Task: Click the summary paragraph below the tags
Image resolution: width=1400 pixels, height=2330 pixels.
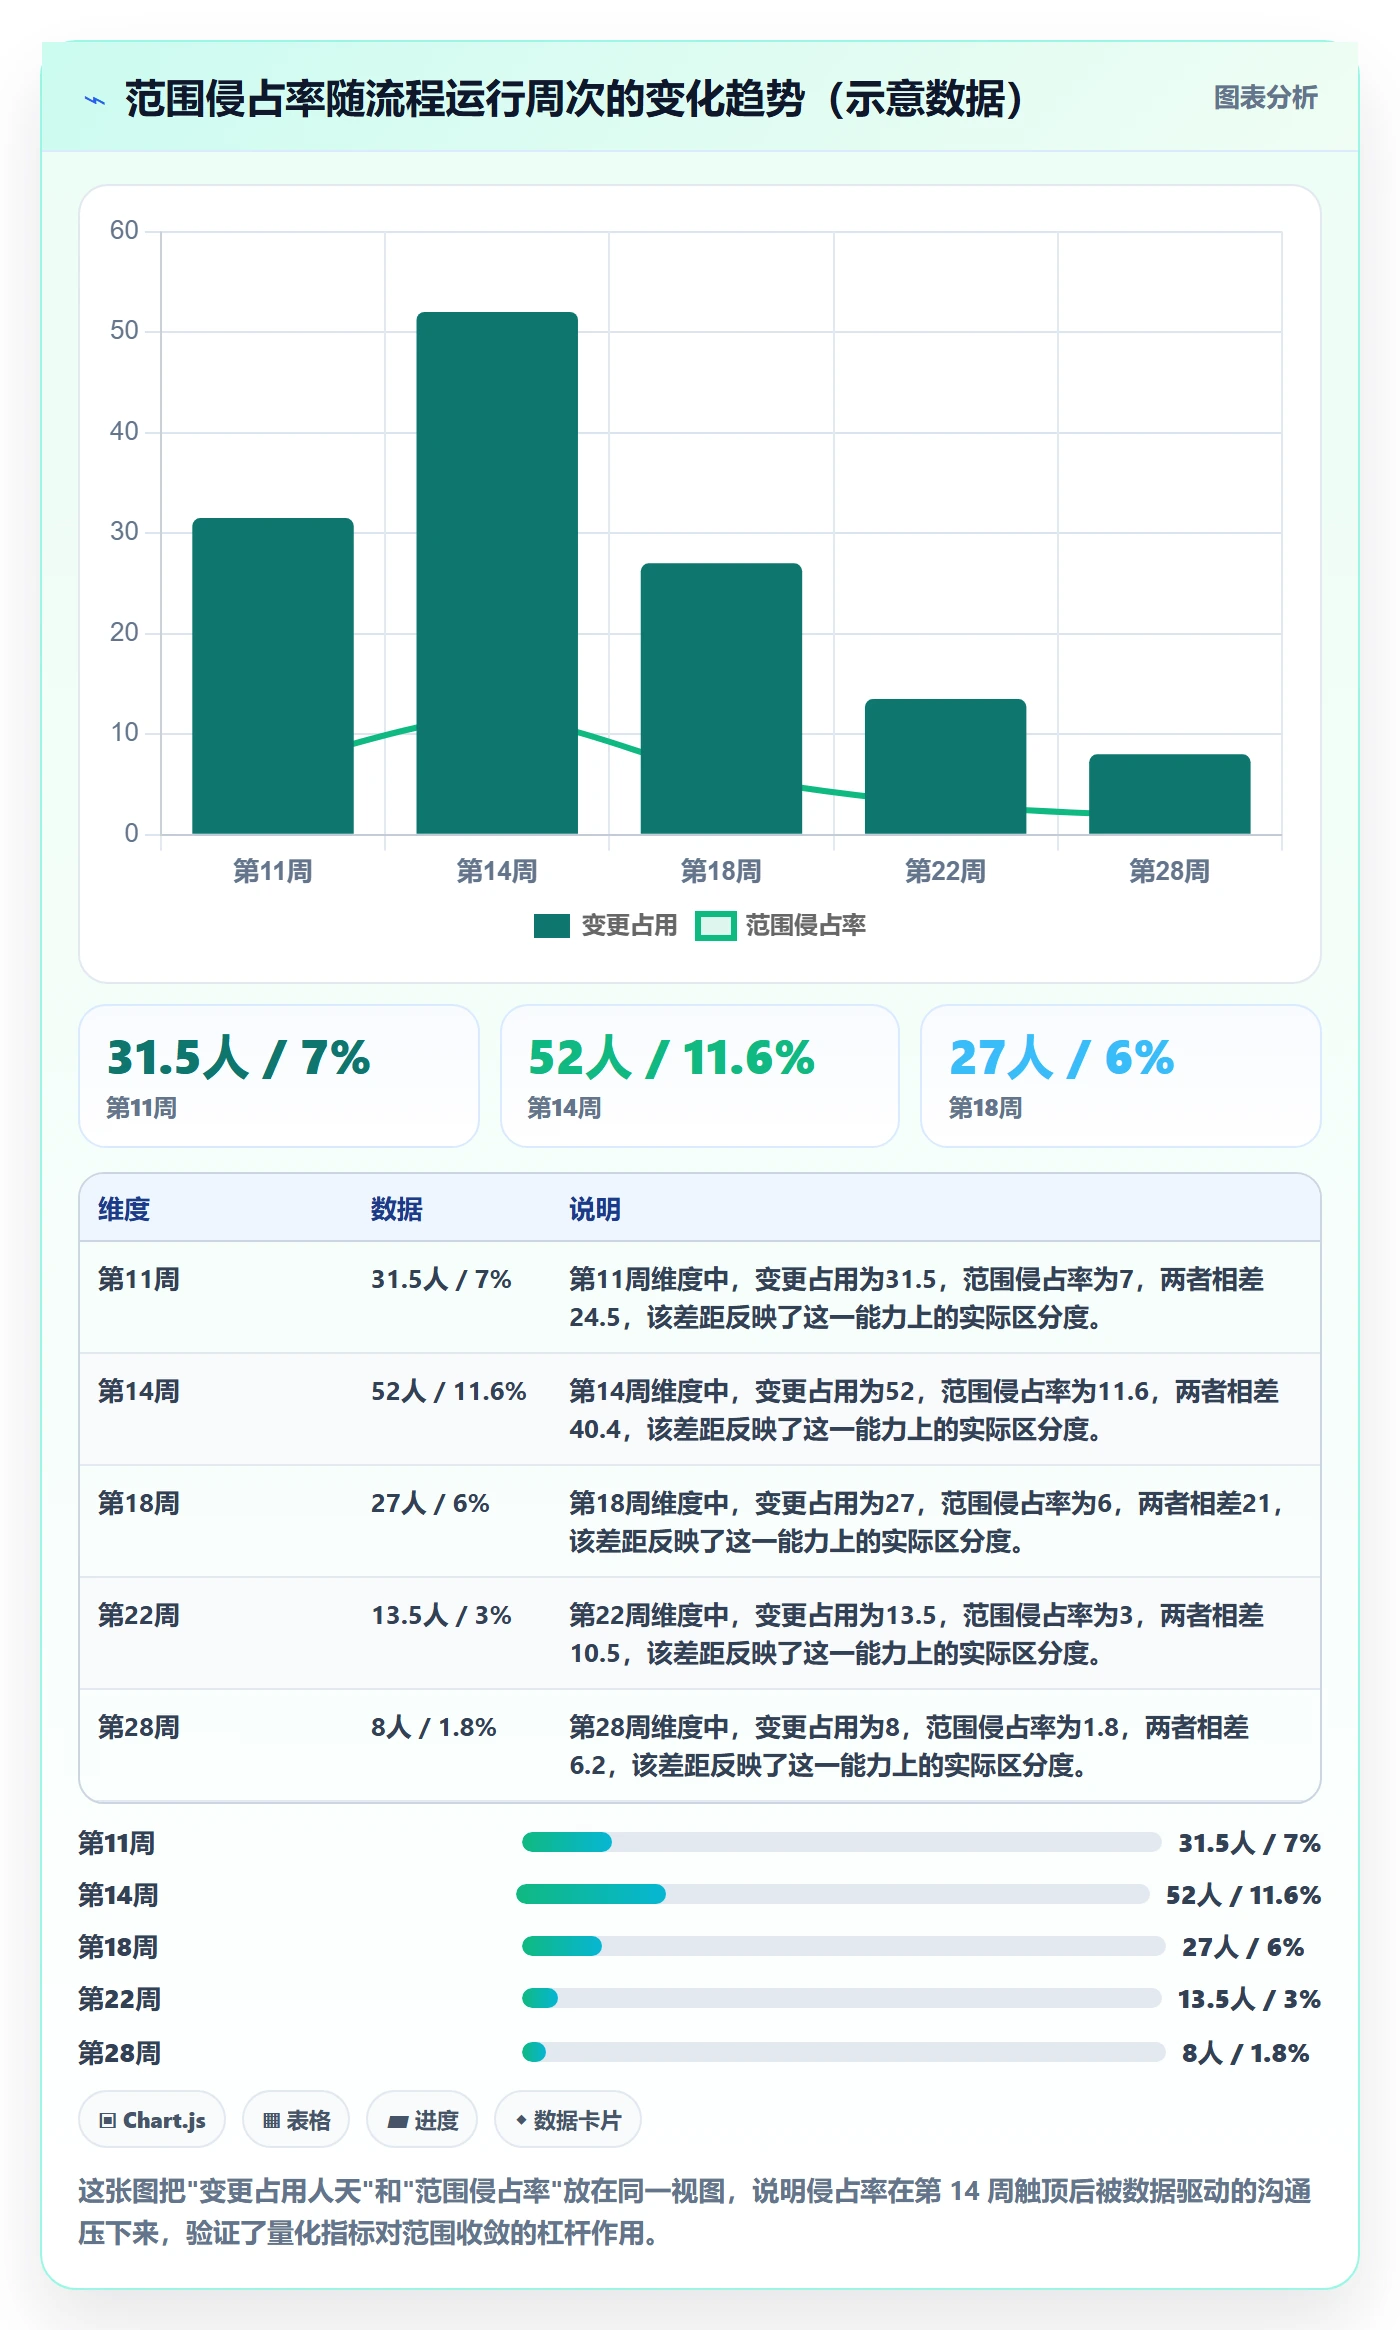Action: [x=695, y=2211]
